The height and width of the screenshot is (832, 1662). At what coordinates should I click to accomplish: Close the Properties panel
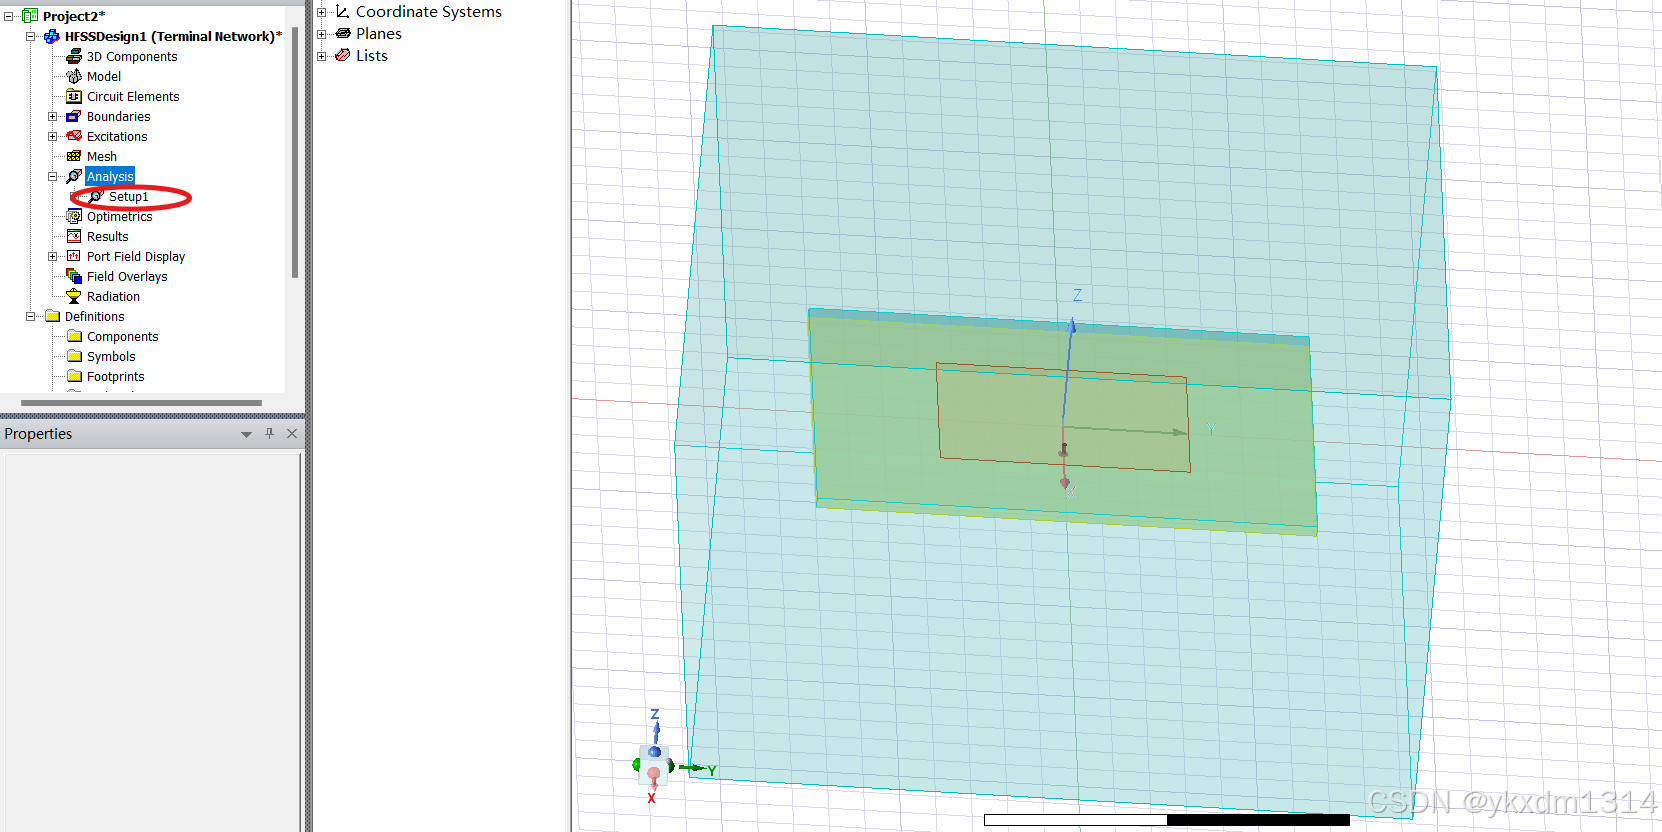pyautogui.click(x=292, y=433)
